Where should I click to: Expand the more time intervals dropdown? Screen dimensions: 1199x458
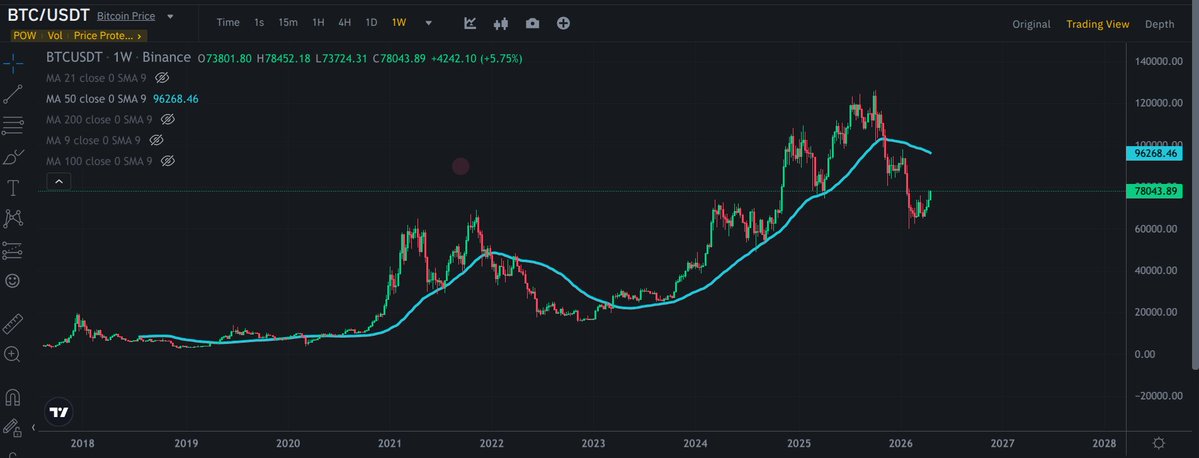coord(428,23)
